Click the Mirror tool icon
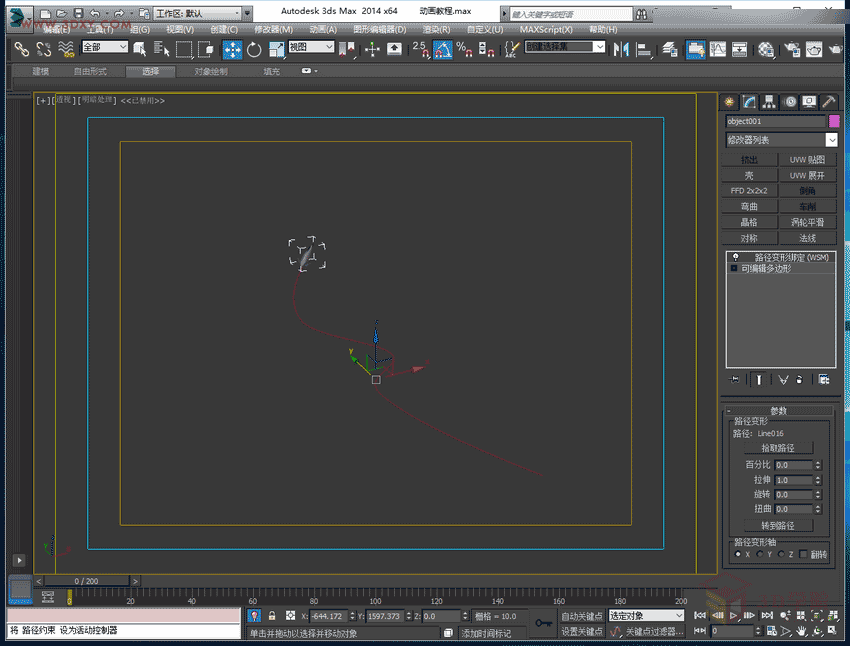The image size is (850, 646). (x=621, y=50)
